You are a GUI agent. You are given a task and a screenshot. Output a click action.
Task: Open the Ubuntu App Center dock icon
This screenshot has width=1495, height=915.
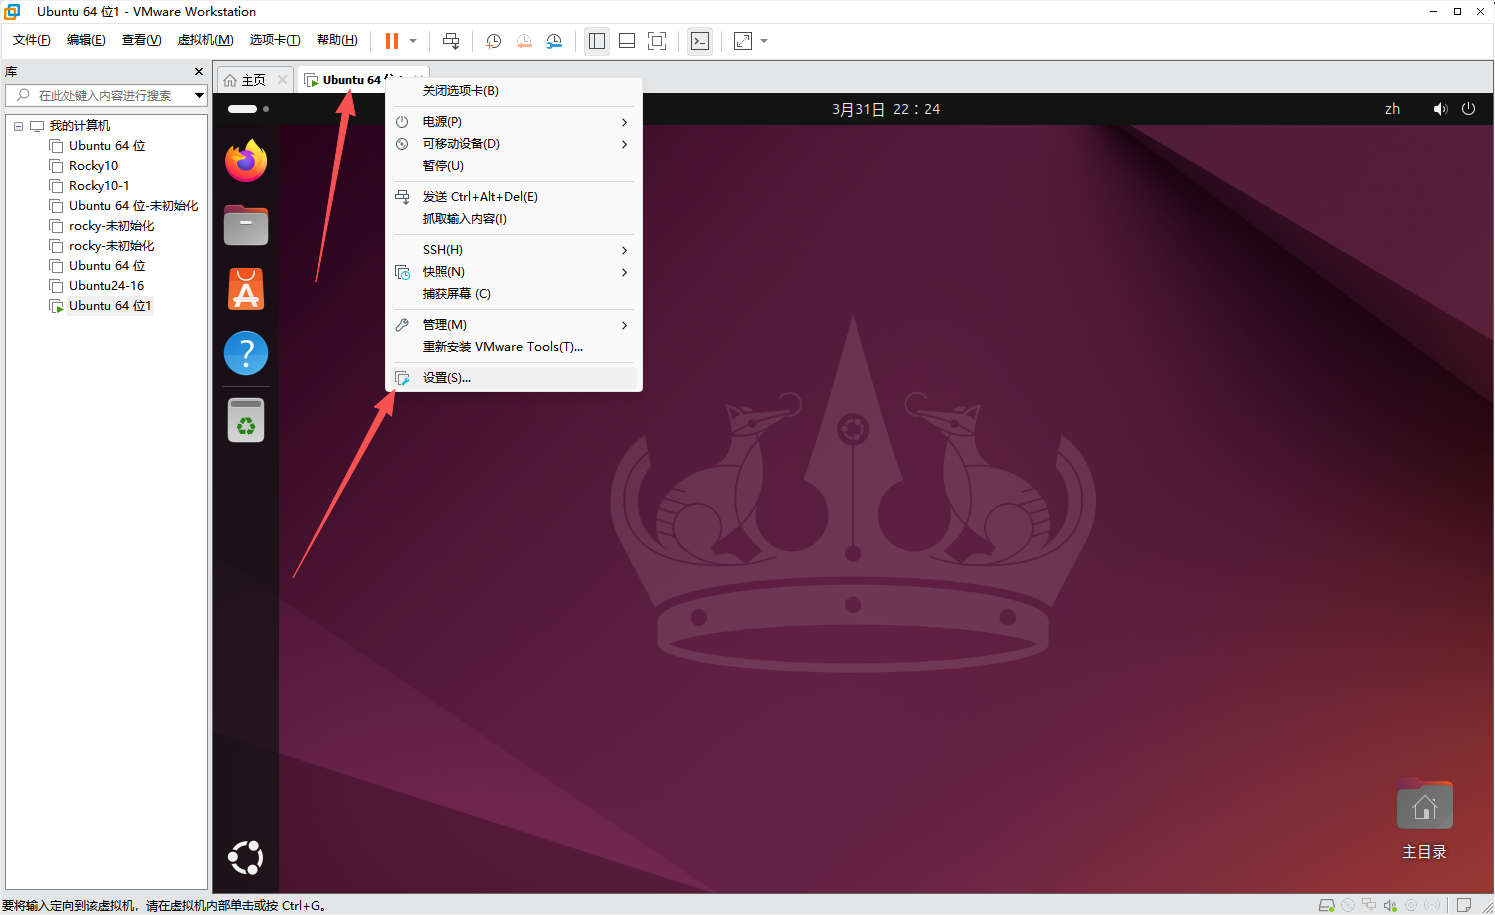(246, 289)
